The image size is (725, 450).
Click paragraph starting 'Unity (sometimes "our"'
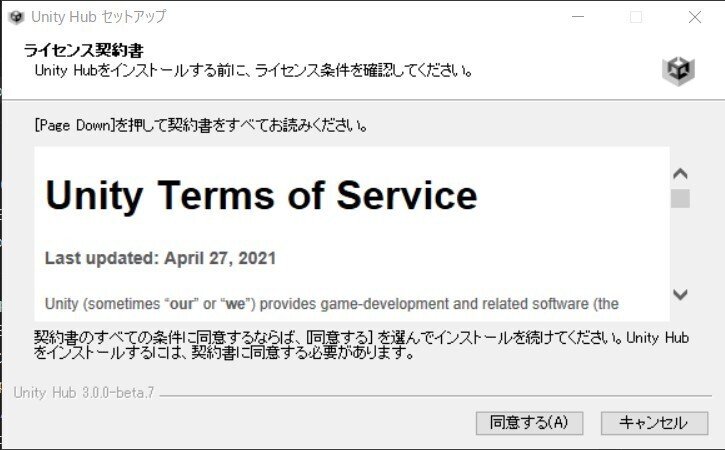coord(332,304)
